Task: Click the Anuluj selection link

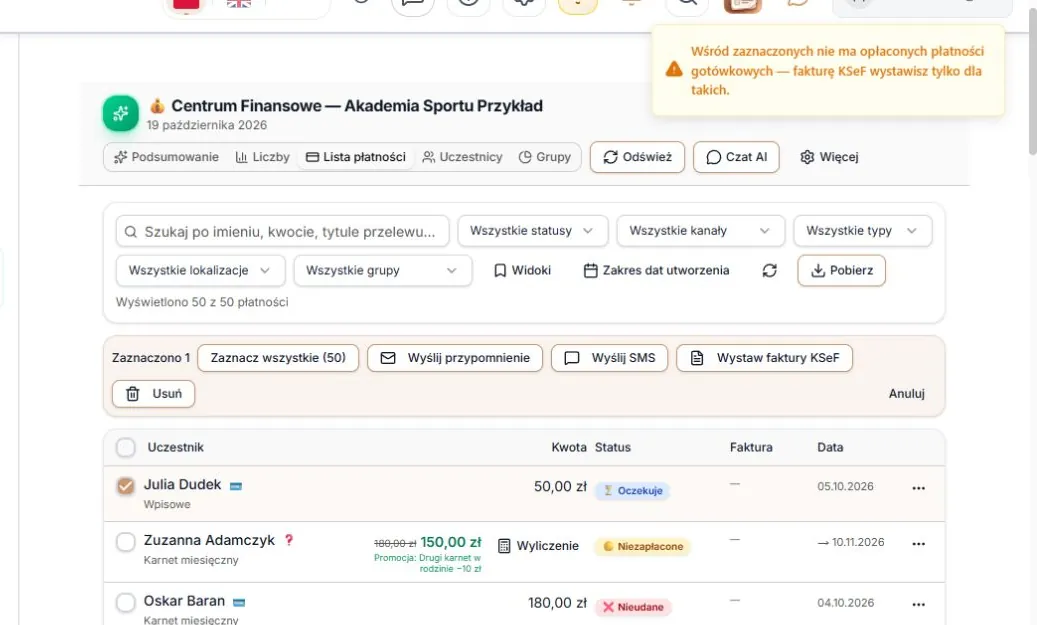Action: (906, 394)
